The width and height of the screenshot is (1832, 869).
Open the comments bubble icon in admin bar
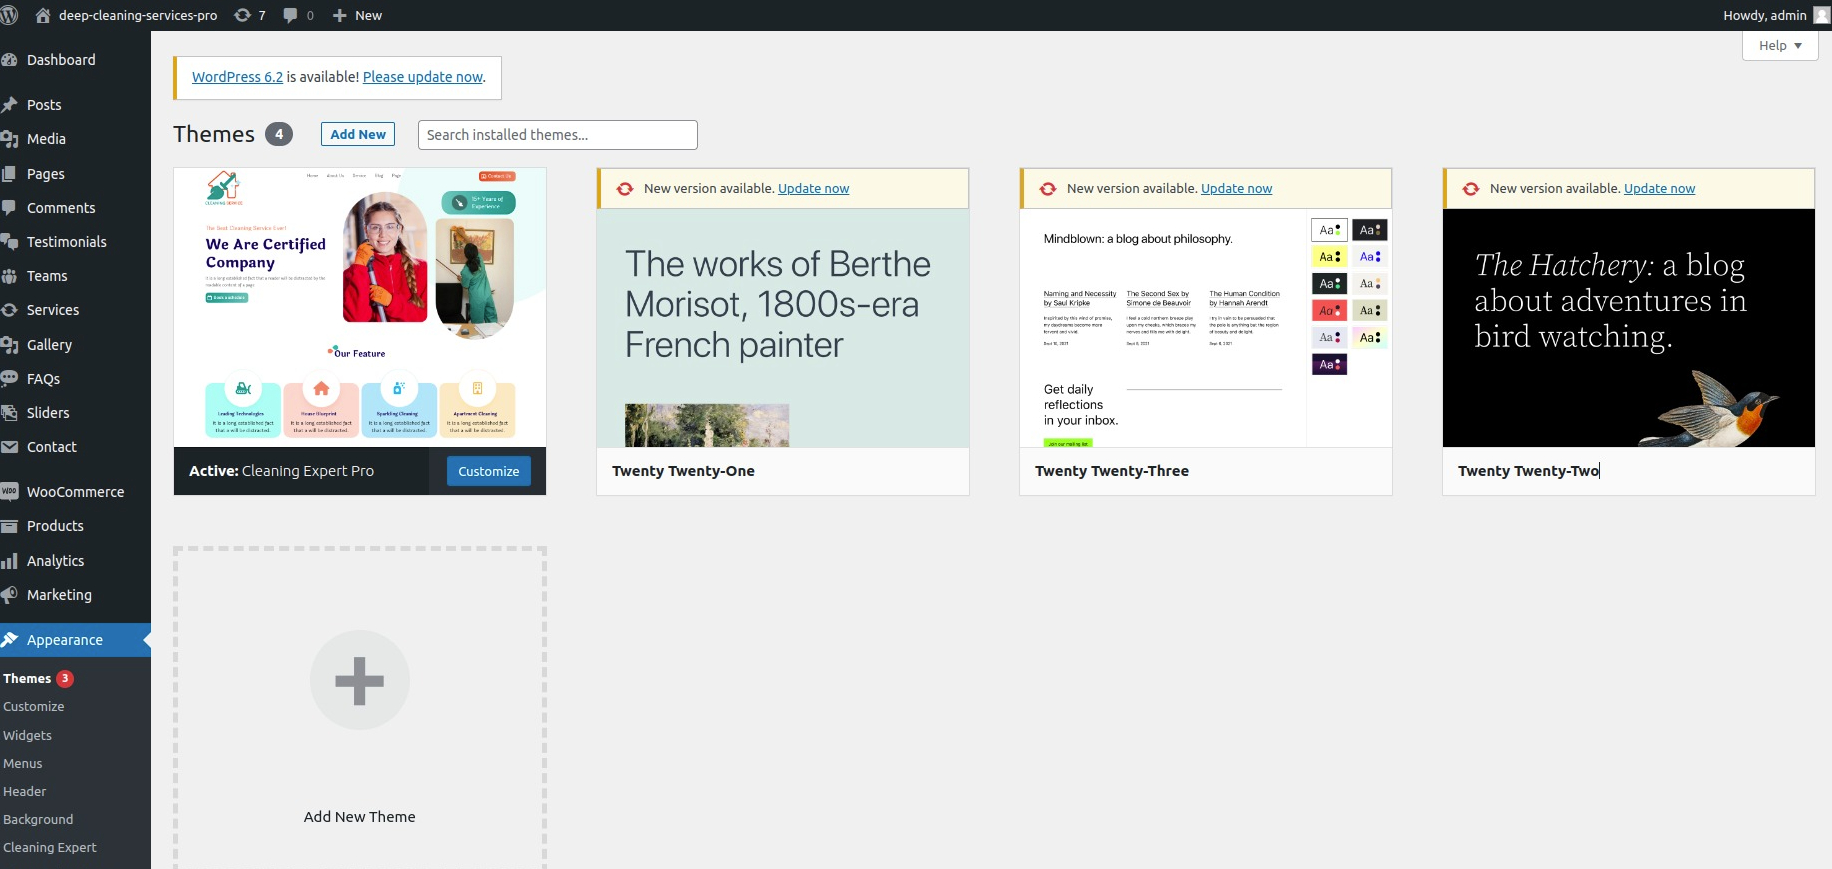coord(291,15)
